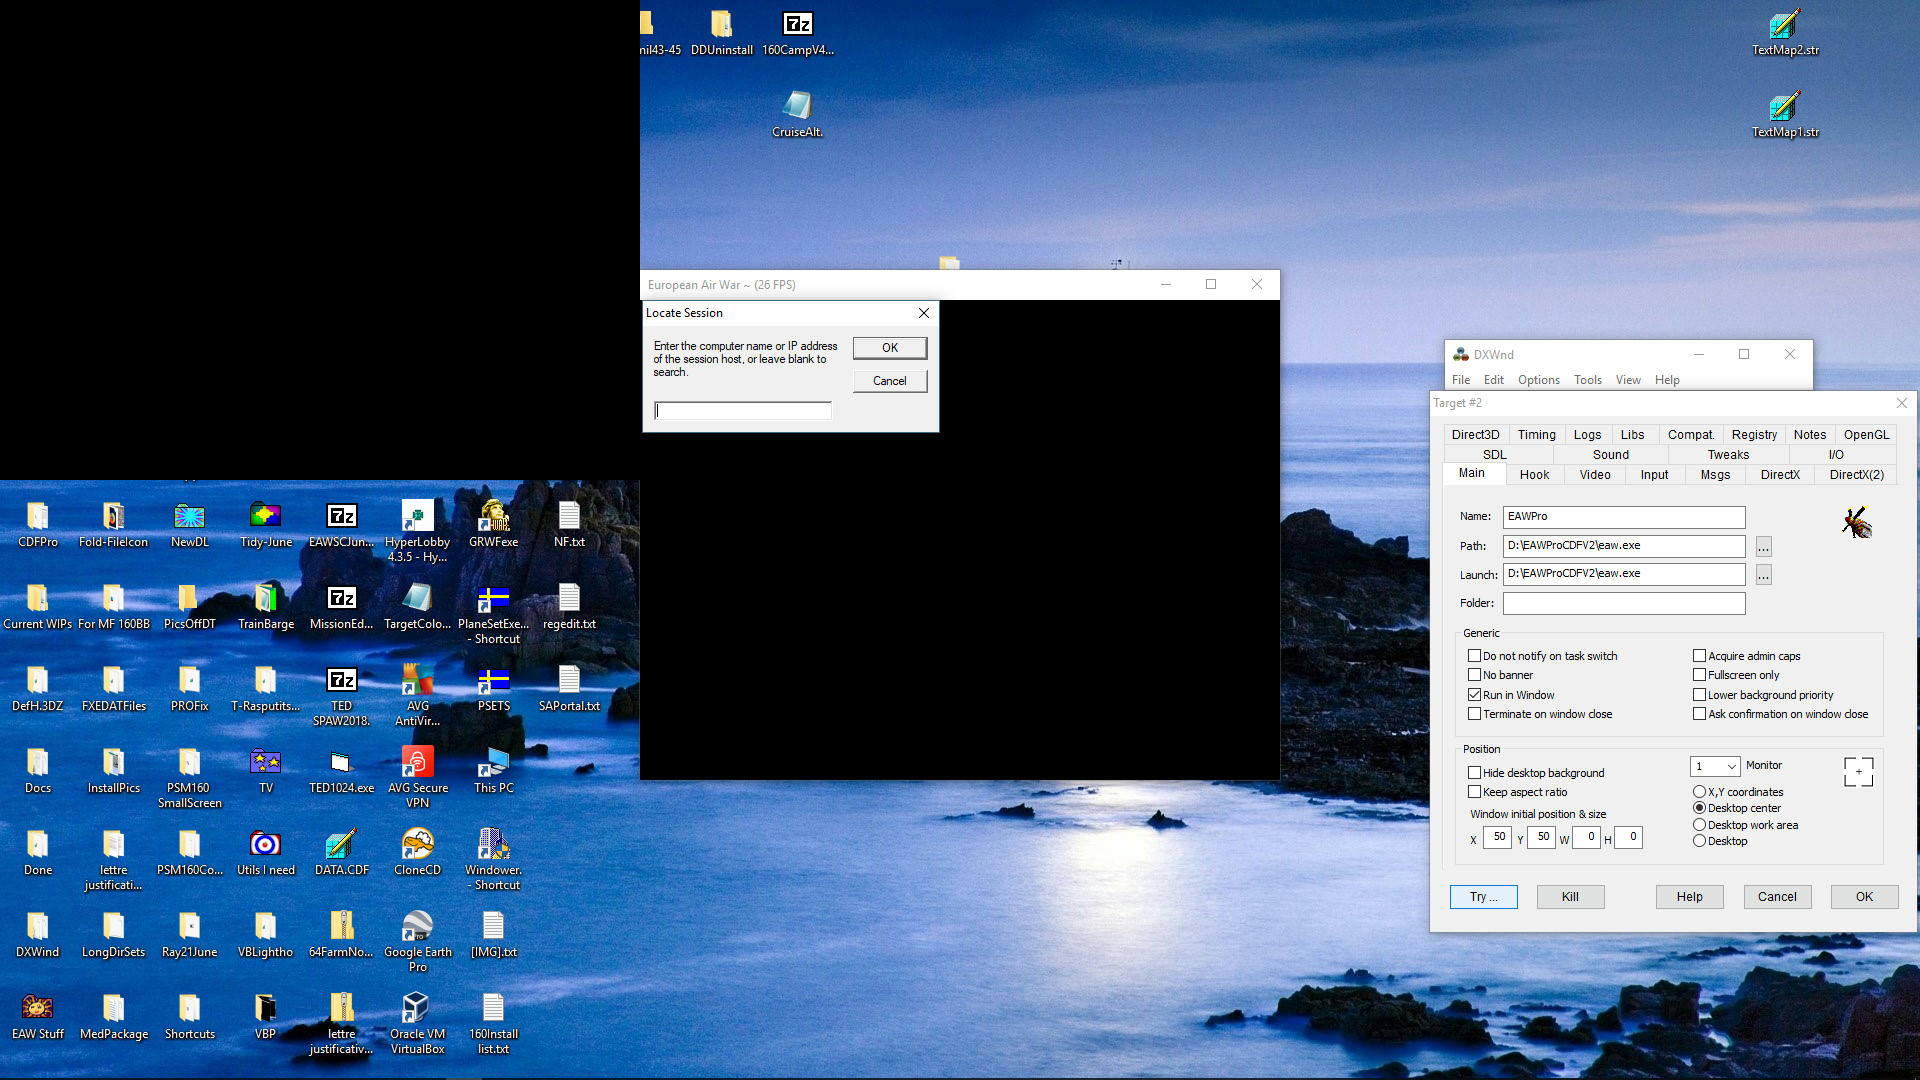Click the Name field containing EAWPro
The width and height of the screenshot is (1920, 1080).
tap(1624, 517)
